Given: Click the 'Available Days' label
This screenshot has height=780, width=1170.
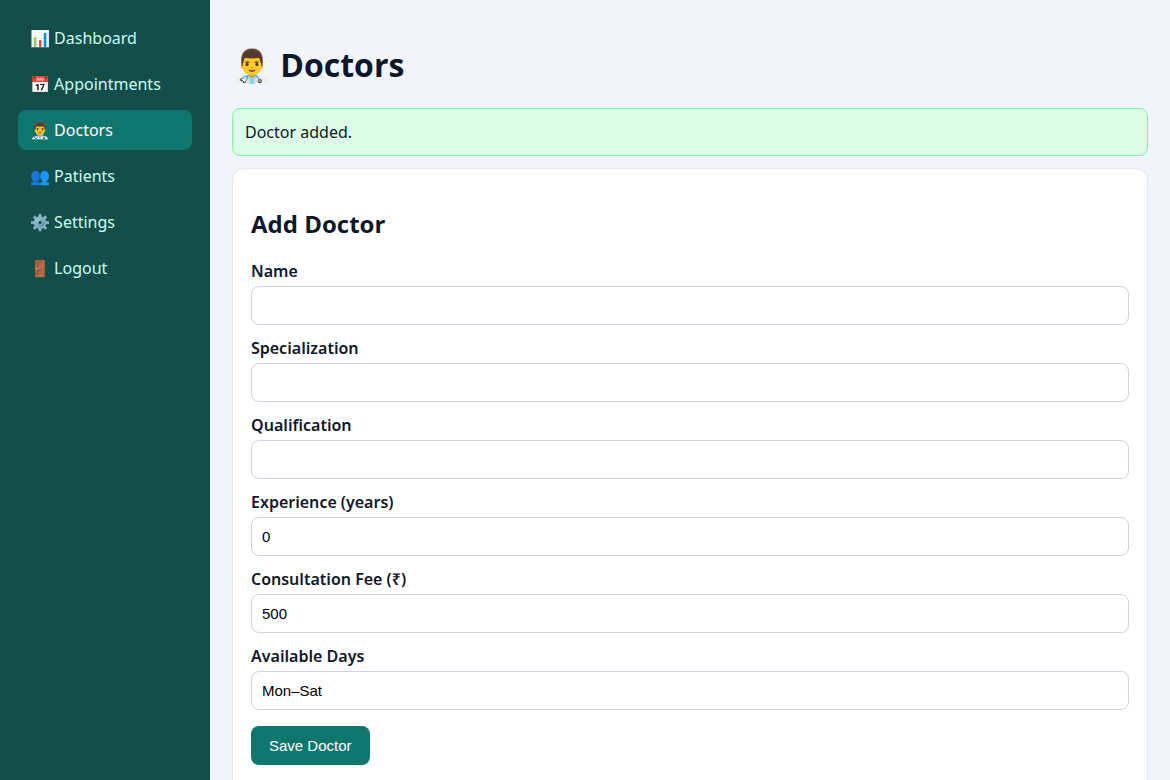Looking at the screenshot, I should pyautogui.click(x=307, y=656).
